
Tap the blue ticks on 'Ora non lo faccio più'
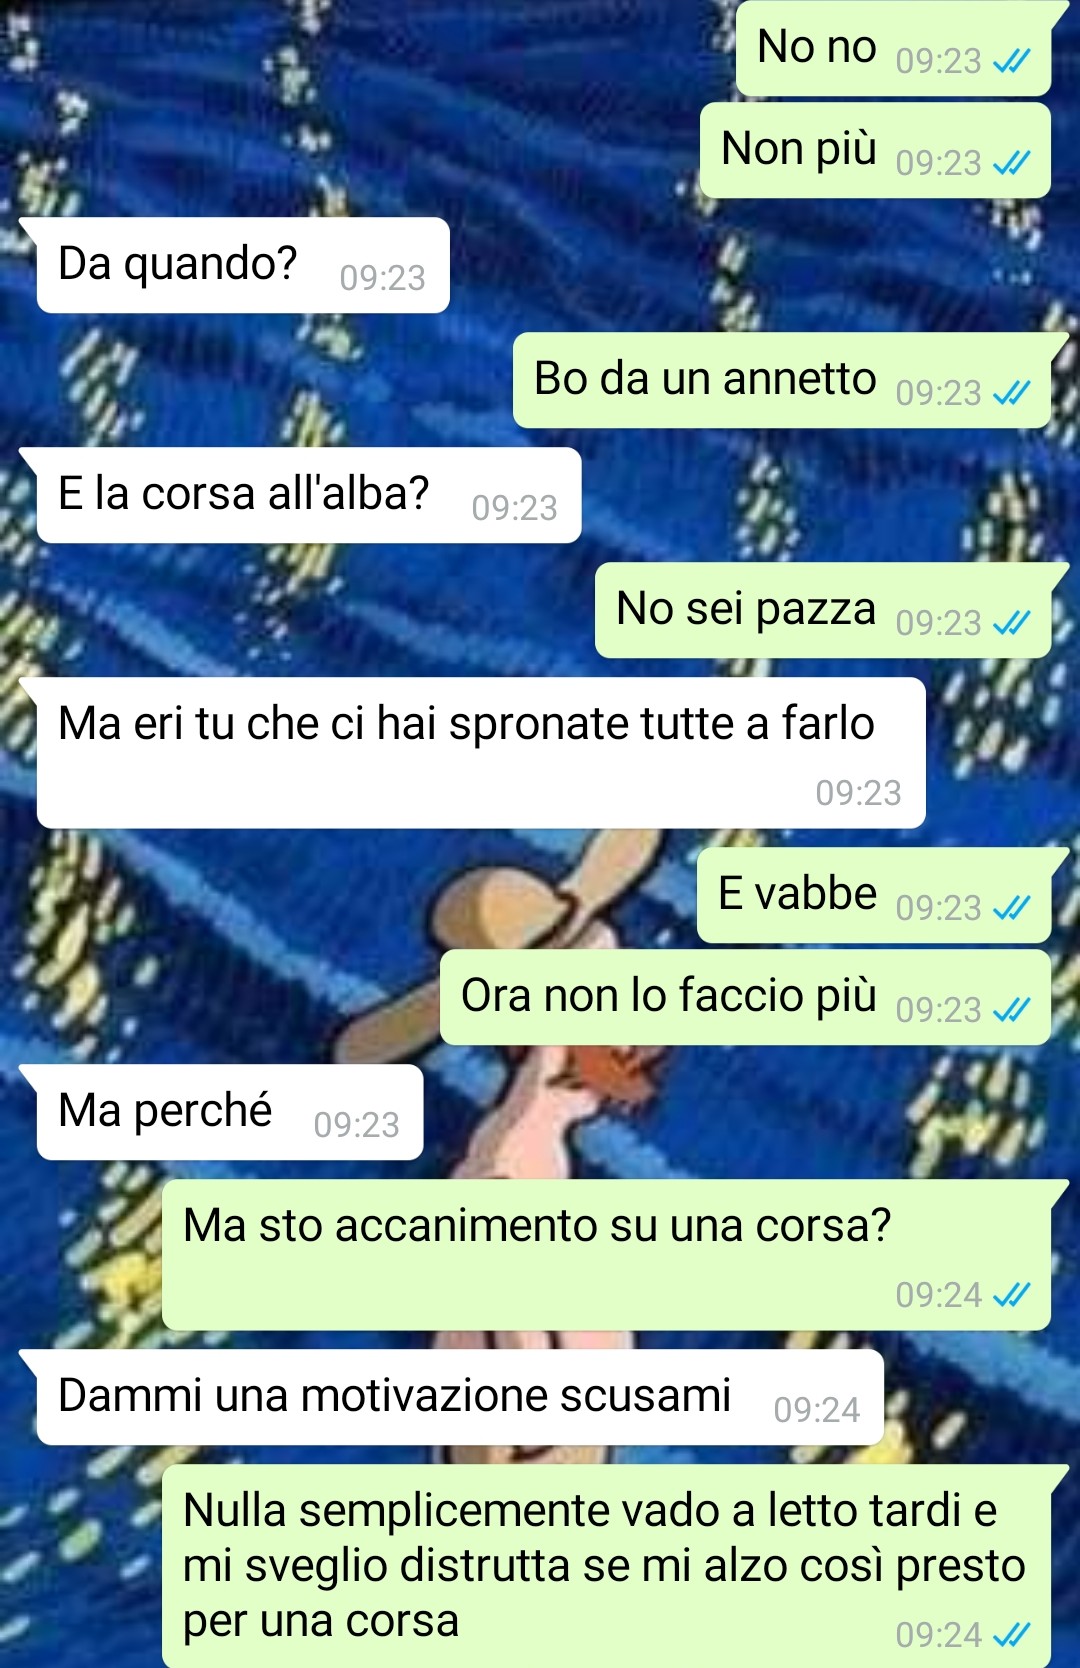tap(1011, 1010)
